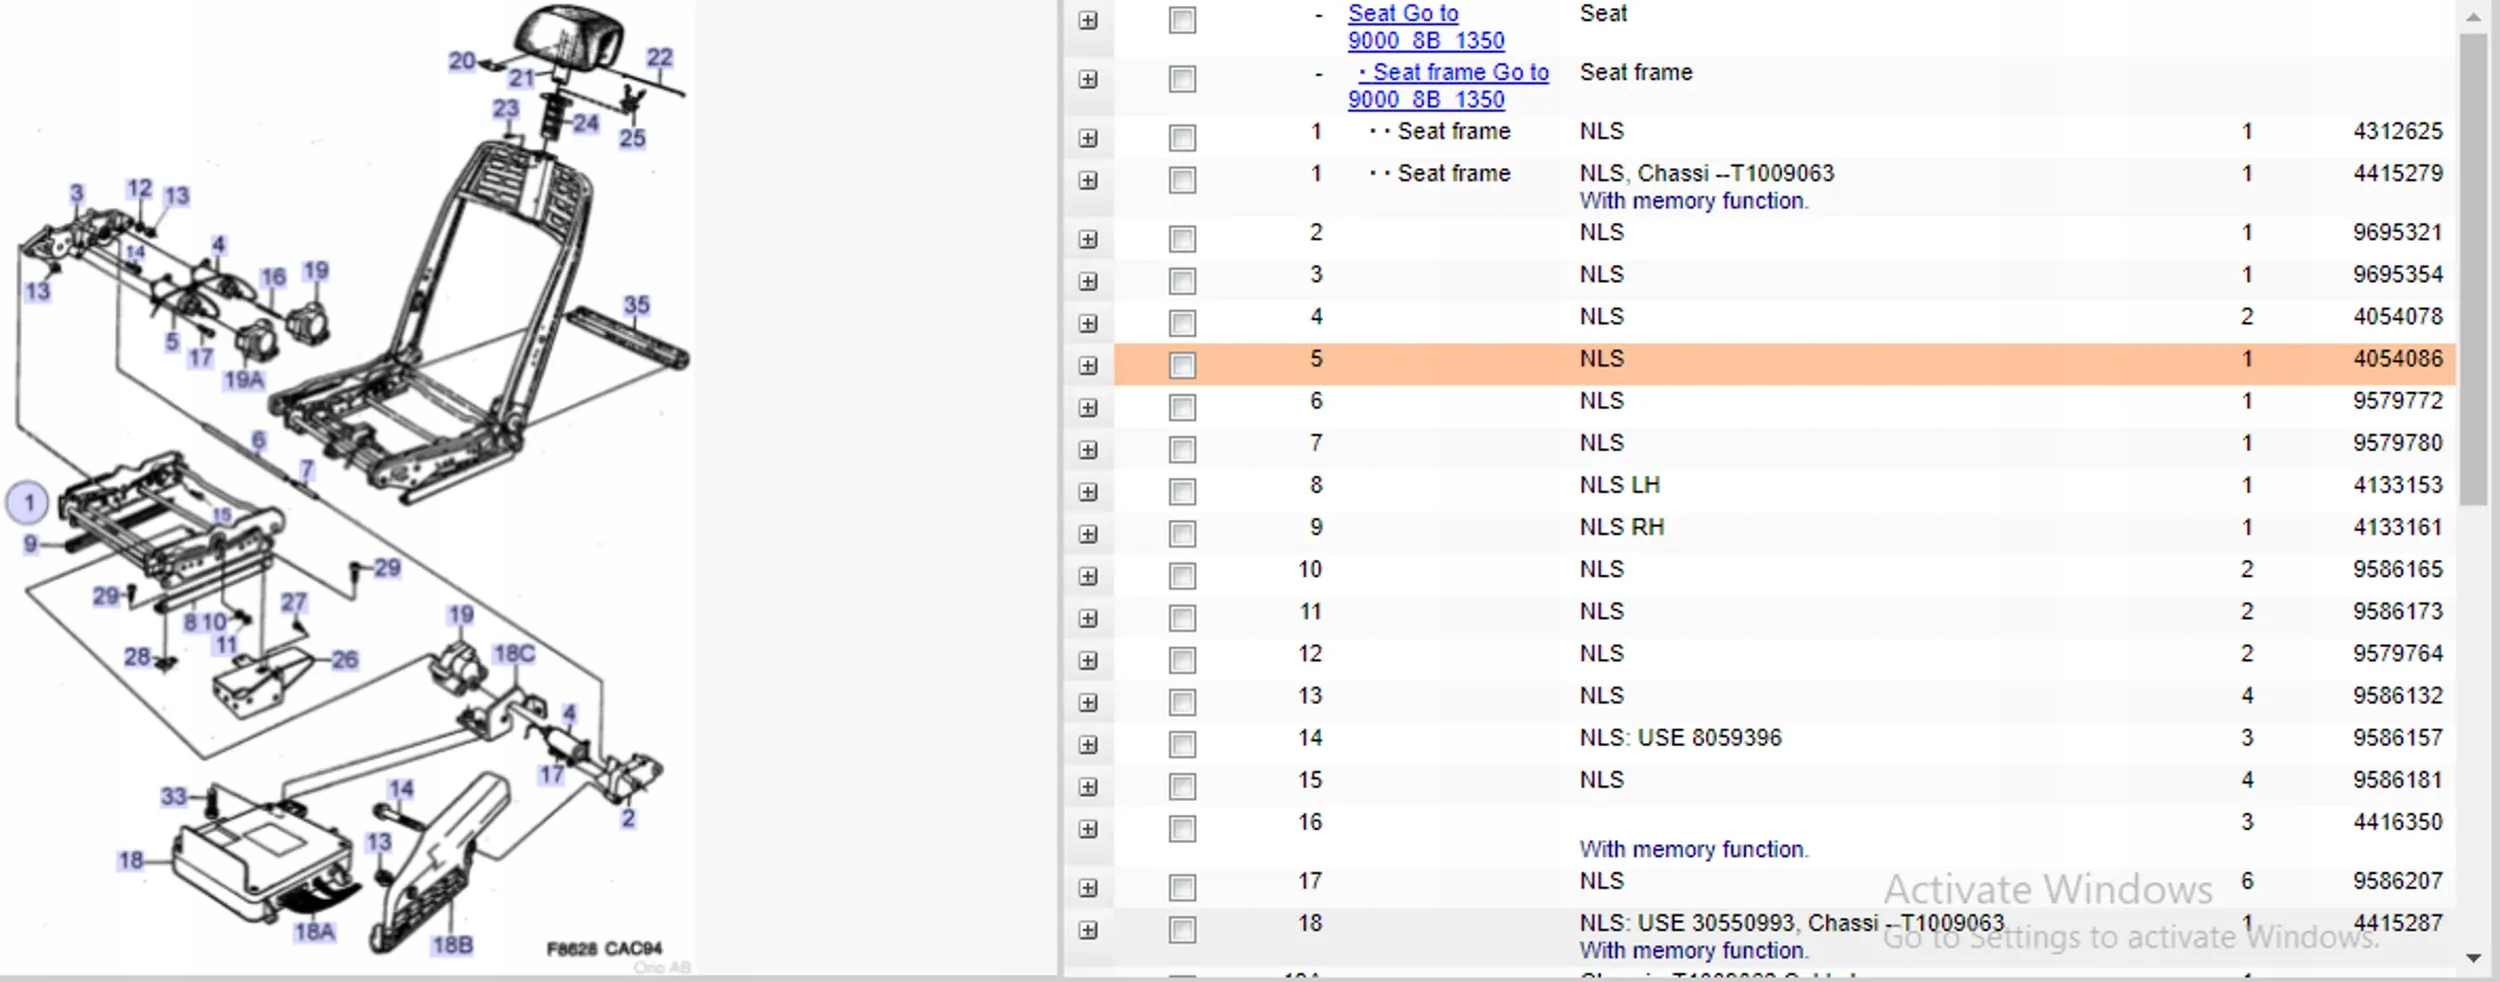Check the box for part 9579780

pyautogui.click(x=1182, y=449)
